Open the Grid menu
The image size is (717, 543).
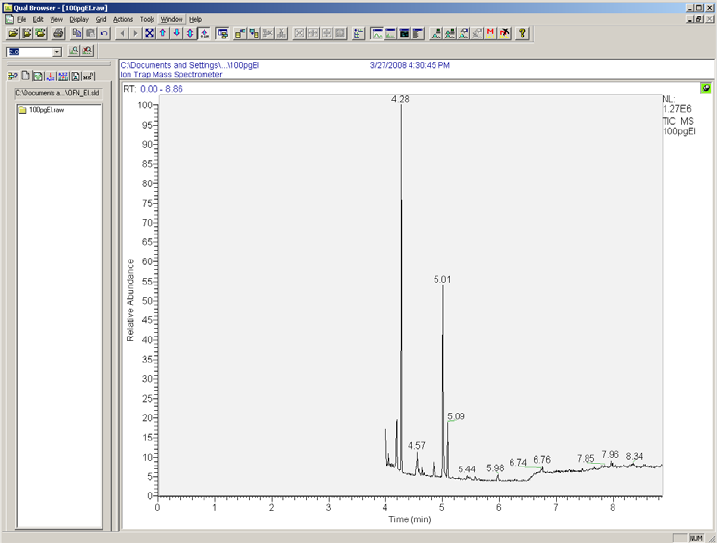(x=100, y=19)
